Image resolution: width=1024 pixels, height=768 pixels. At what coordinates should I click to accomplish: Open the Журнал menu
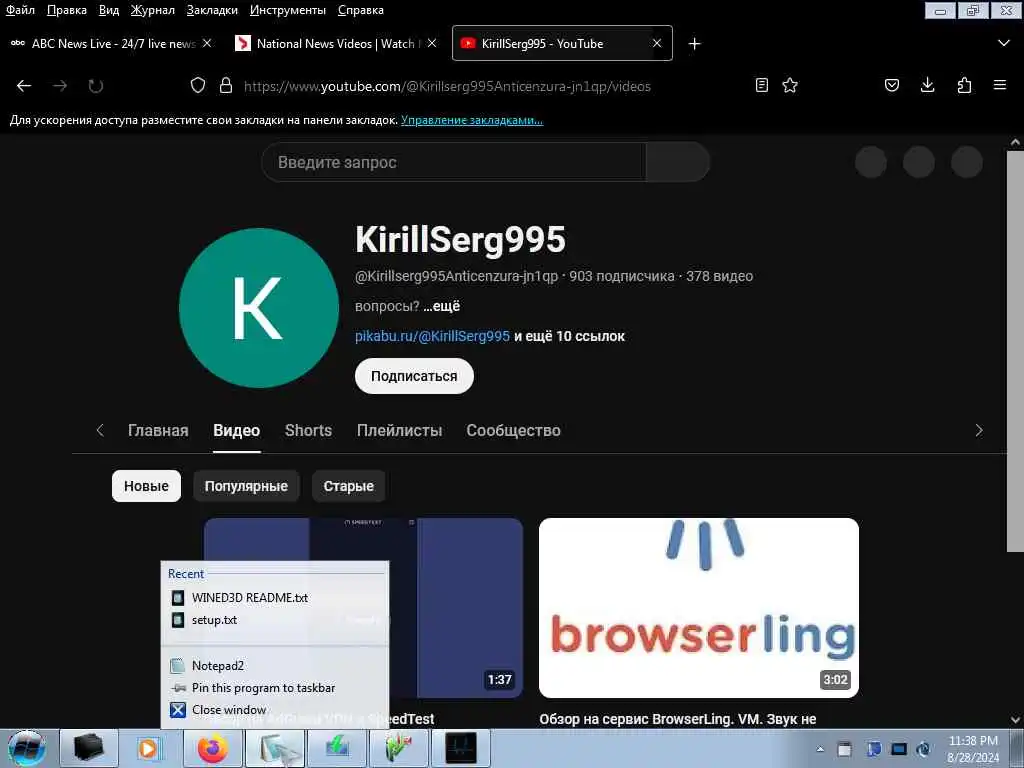pos(152,10)
